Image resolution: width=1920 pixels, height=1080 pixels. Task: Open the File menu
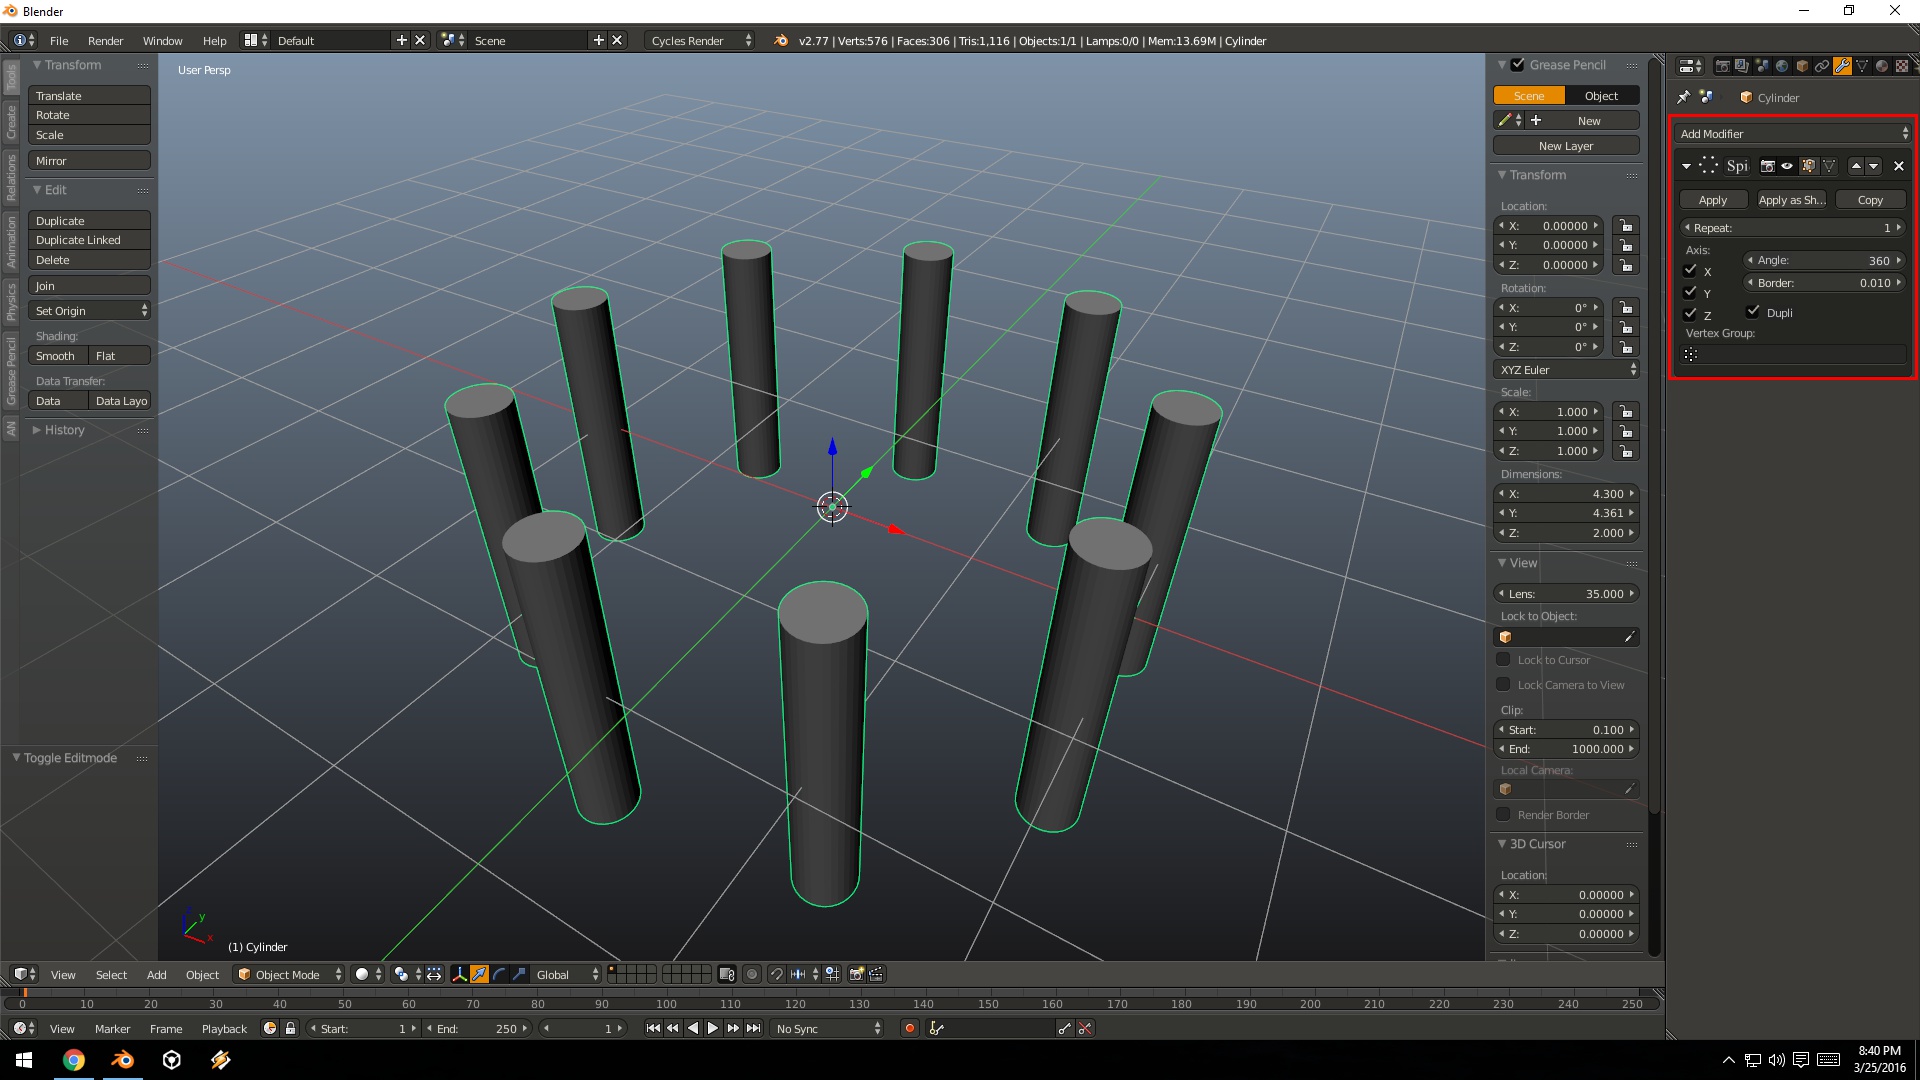[59, 40]
